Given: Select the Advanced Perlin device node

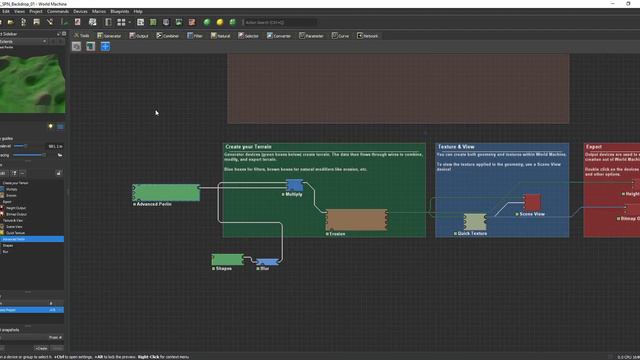Looking at the screenshot, I should 166,193.
